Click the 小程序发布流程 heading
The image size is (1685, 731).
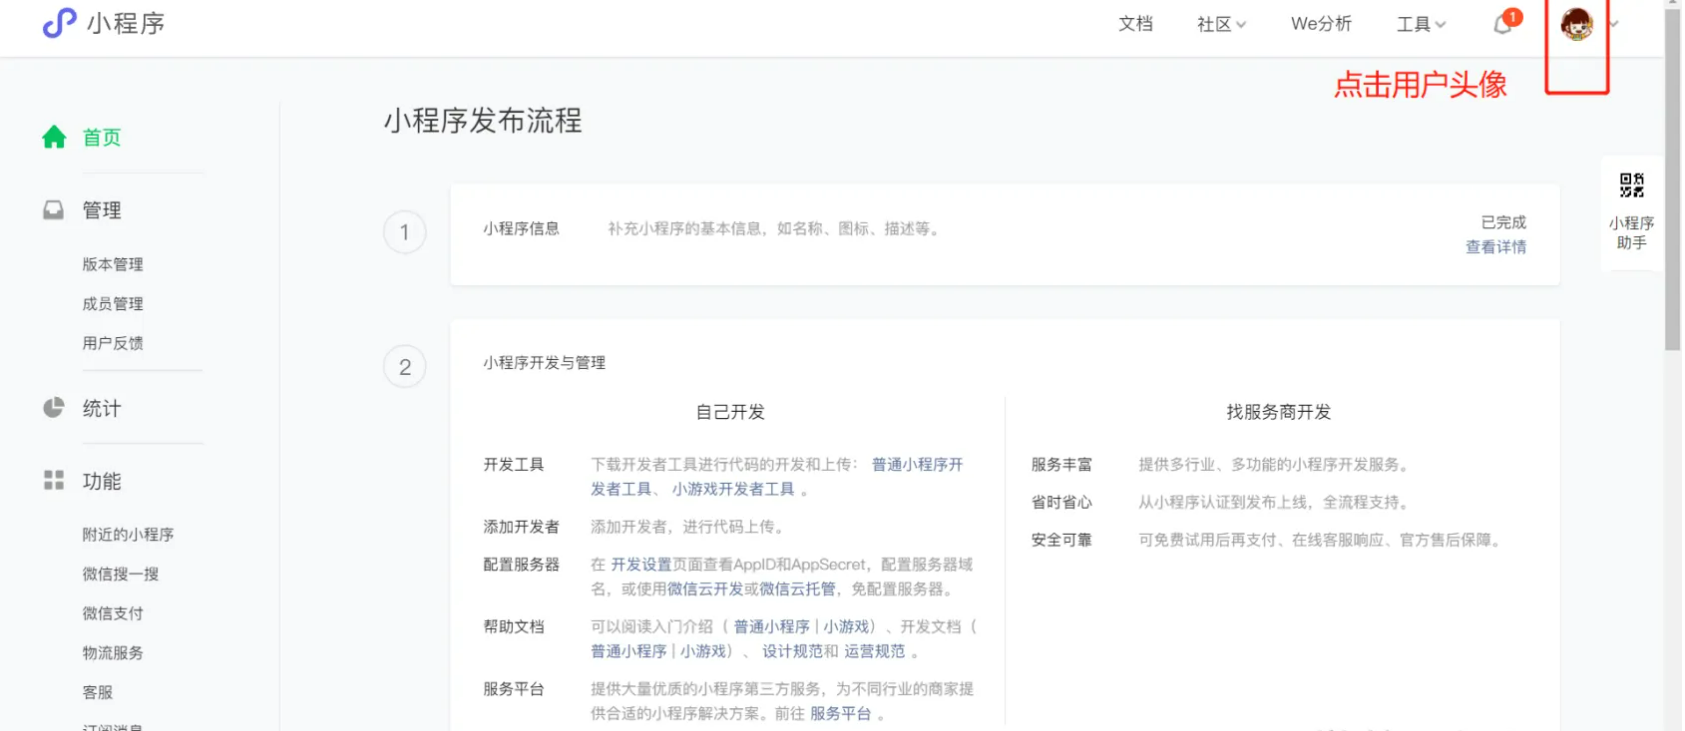482,121
